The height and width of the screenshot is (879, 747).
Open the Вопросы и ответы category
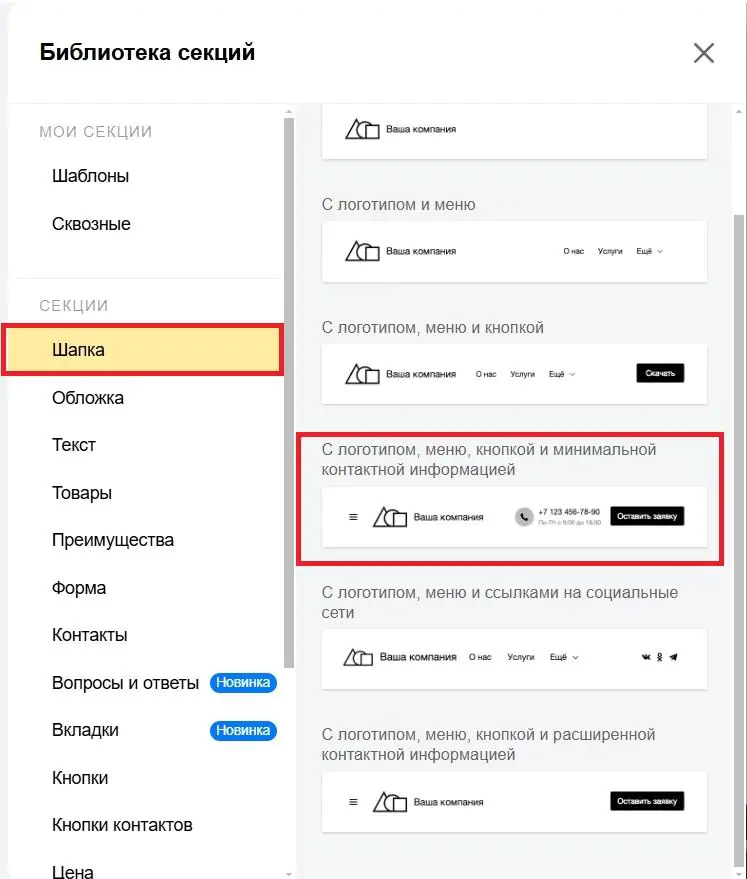(126, 683)
